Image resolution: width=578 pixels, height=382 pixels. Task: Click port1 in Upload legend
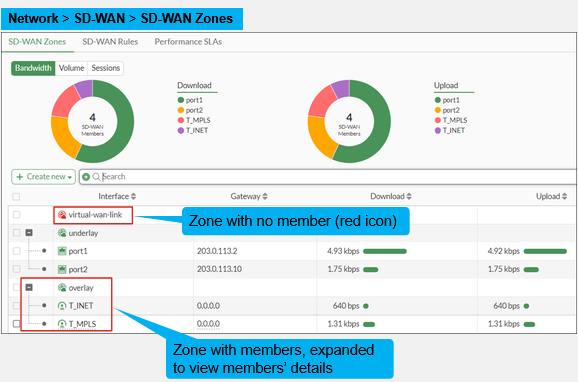coord(447,100)
